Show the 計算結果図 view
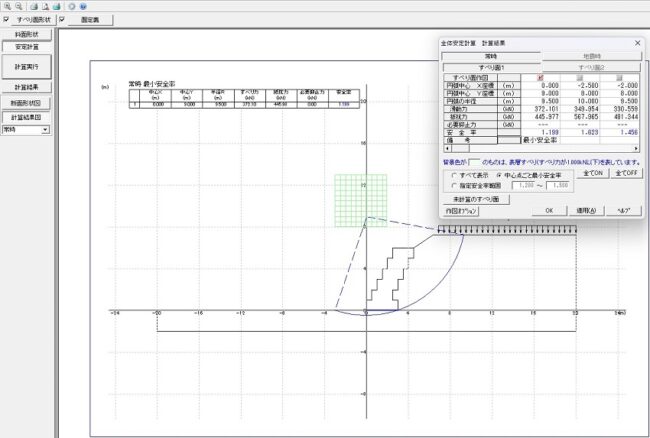The image size is (650, 438). coord(27,117)
